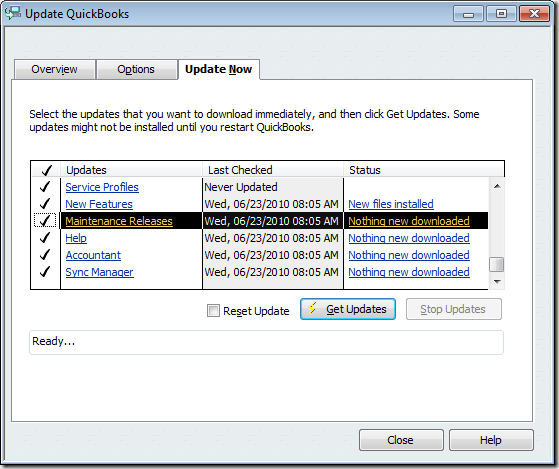Image resolution: width=559 pixels, height=469 pixels.
Task: Open the Accountant link
Action: pos(93,255)
